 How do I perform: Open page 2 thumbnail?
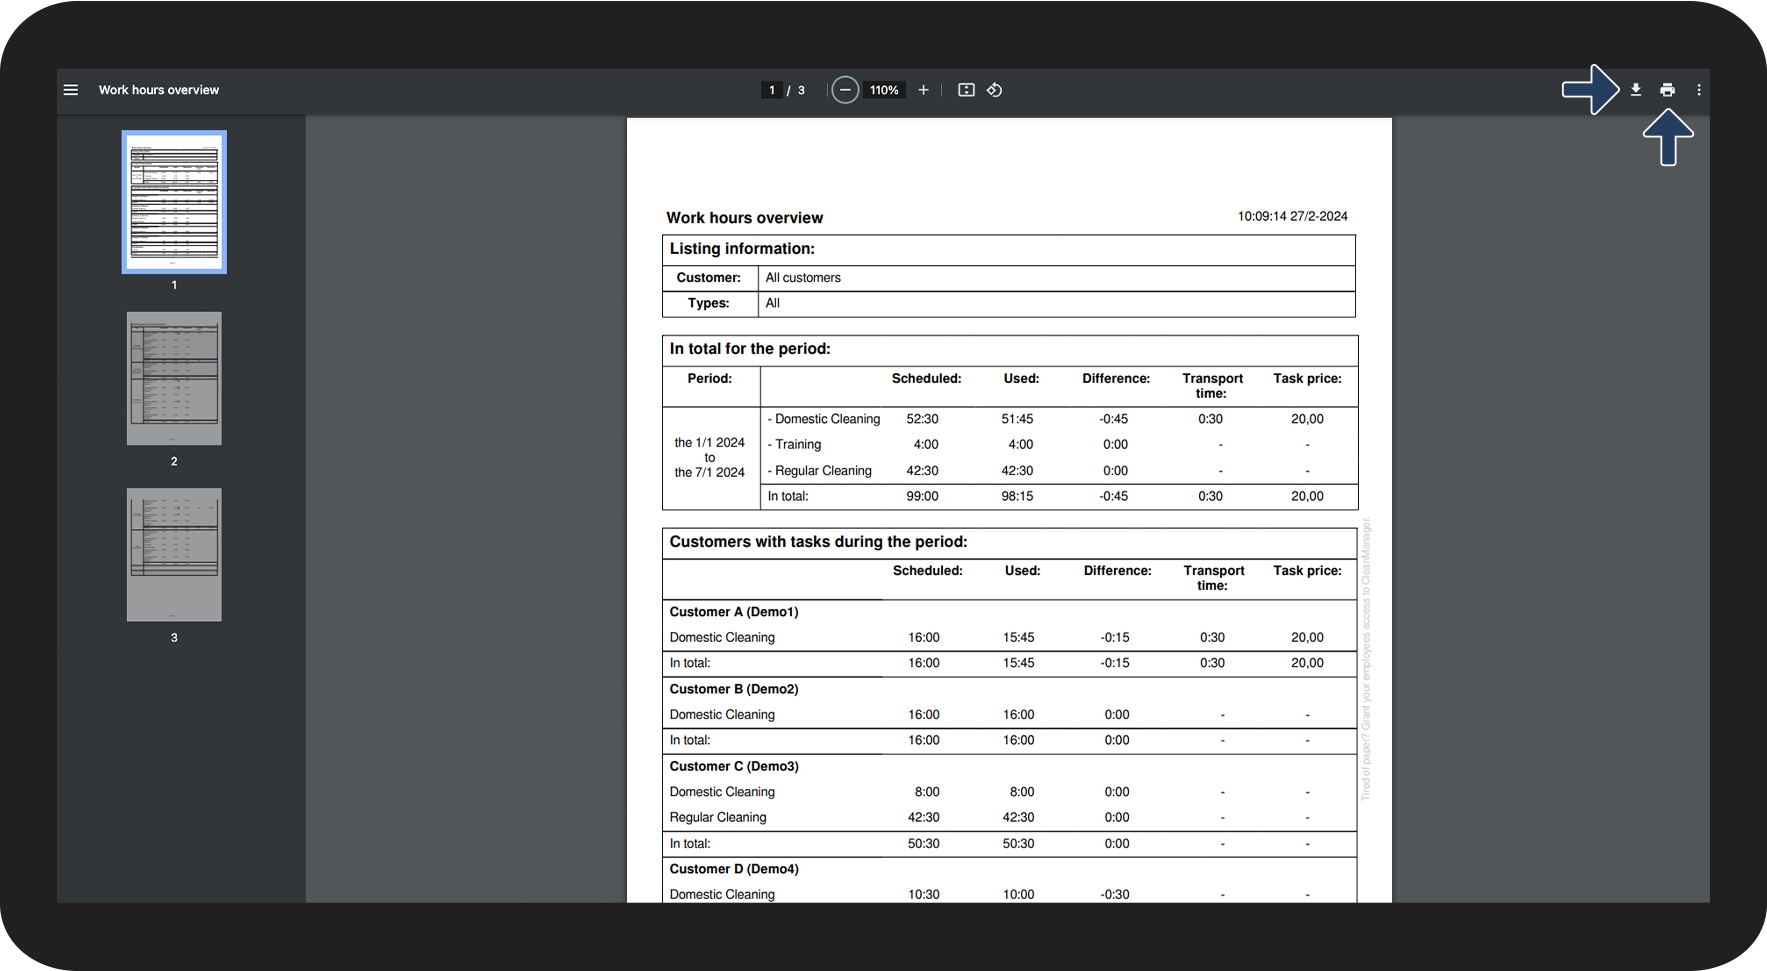[x=174, y=378]
